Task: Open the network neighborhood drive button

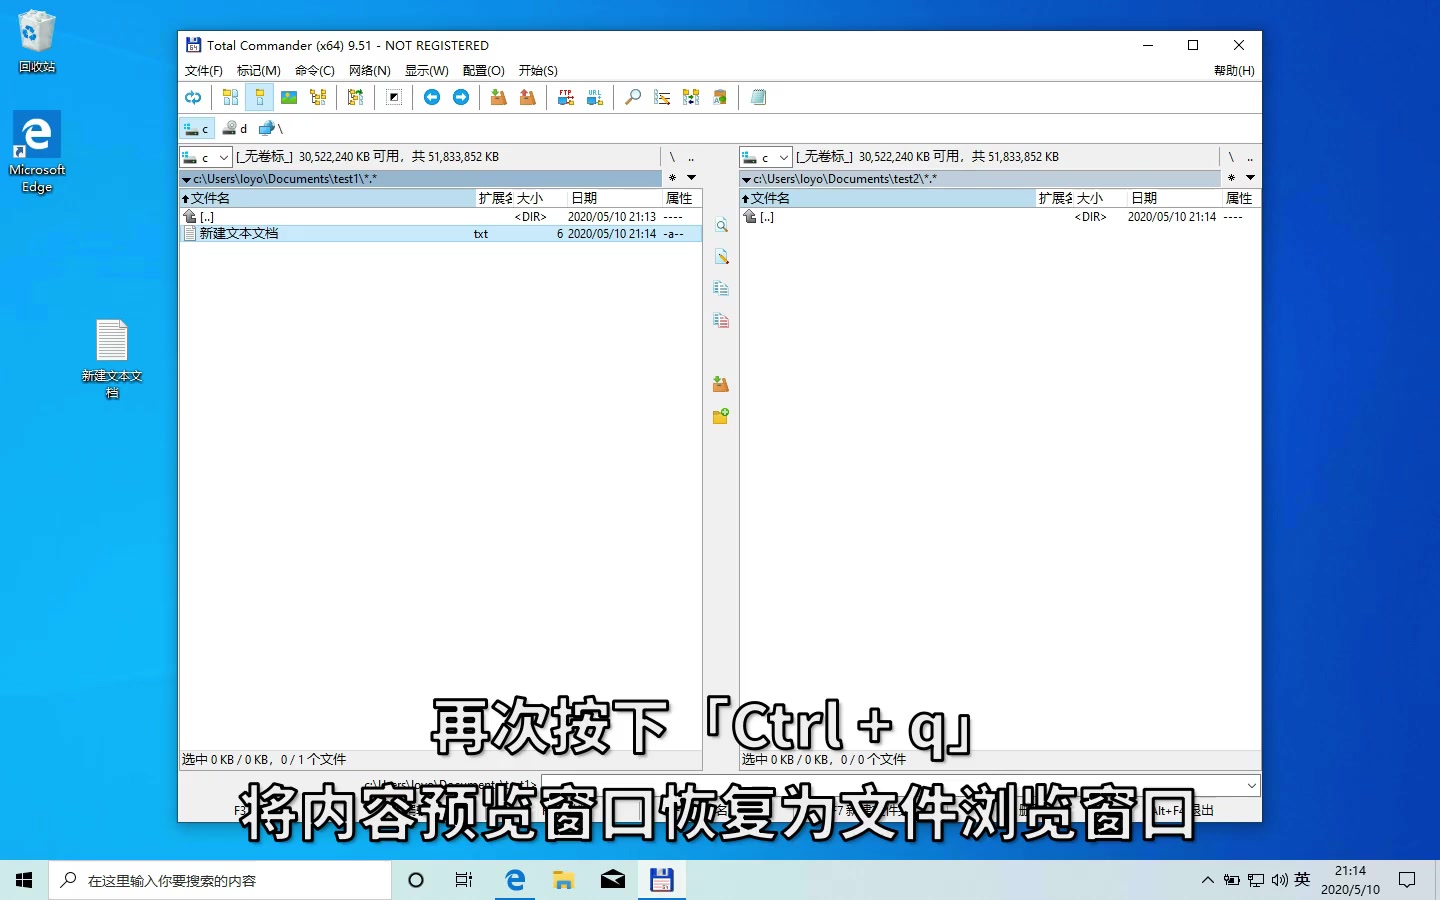Action: coord(271,128)
